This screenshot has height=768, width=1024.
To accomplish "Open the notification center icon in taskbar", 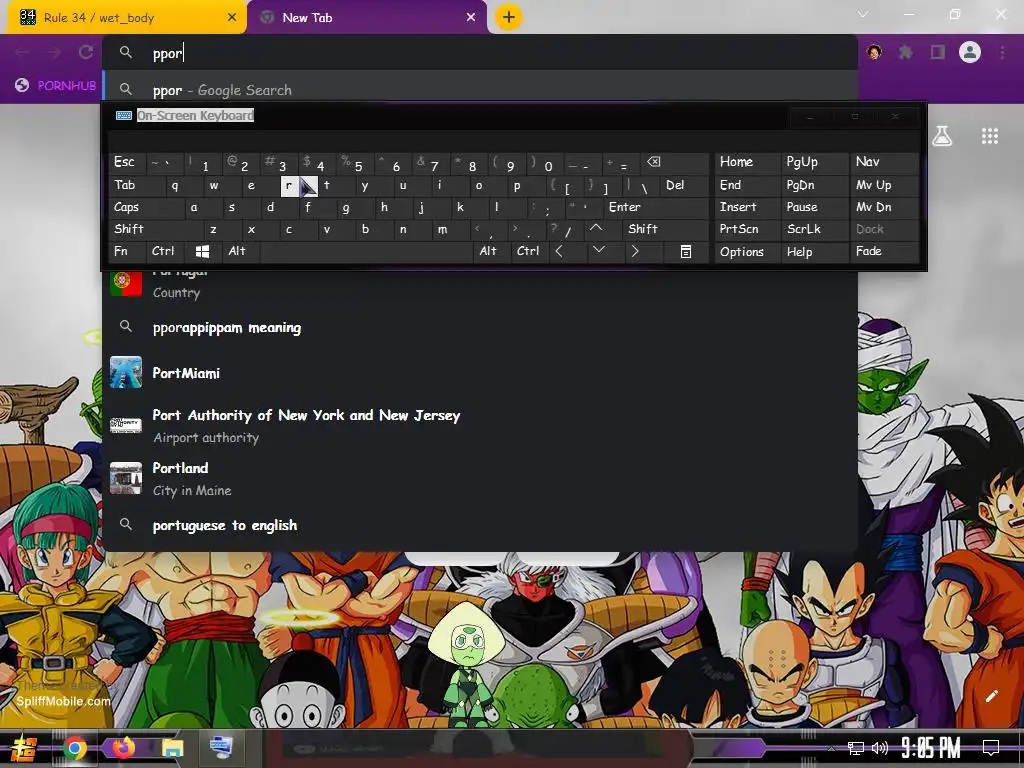I will [991, 748].
